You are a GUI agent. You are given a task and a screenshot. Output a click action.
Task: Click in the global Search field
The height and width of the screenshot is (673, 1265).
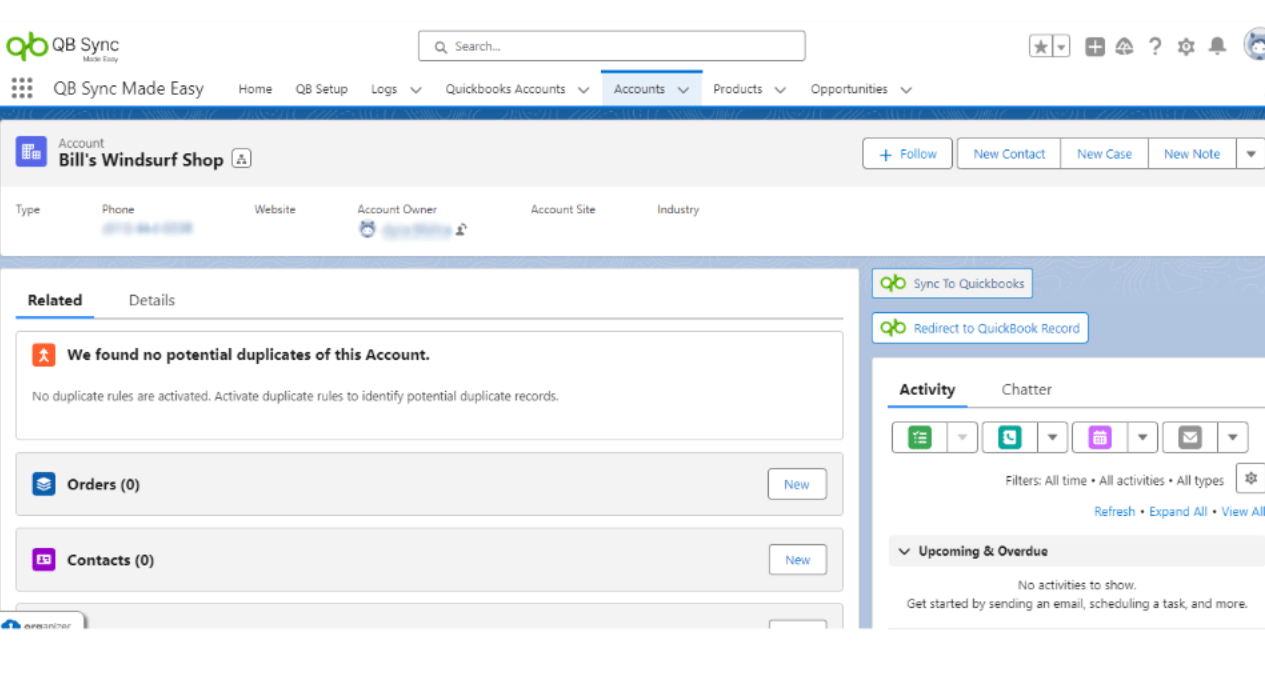[x=611, y=46]
